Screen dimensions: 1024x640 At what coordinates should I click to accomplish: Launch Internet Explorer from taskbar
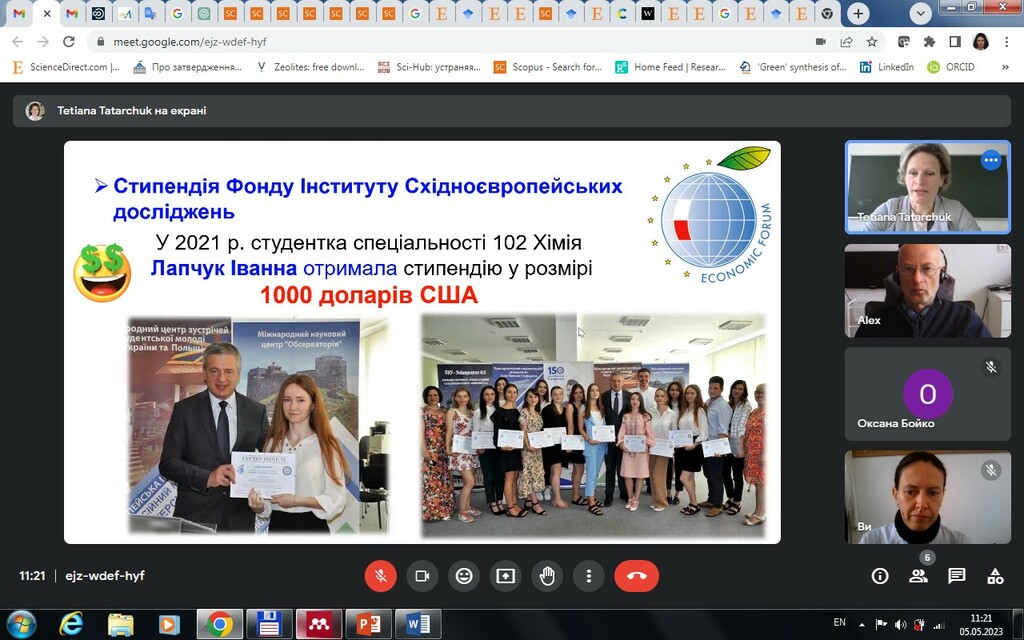pyautogui.click(x=71, y=624)
